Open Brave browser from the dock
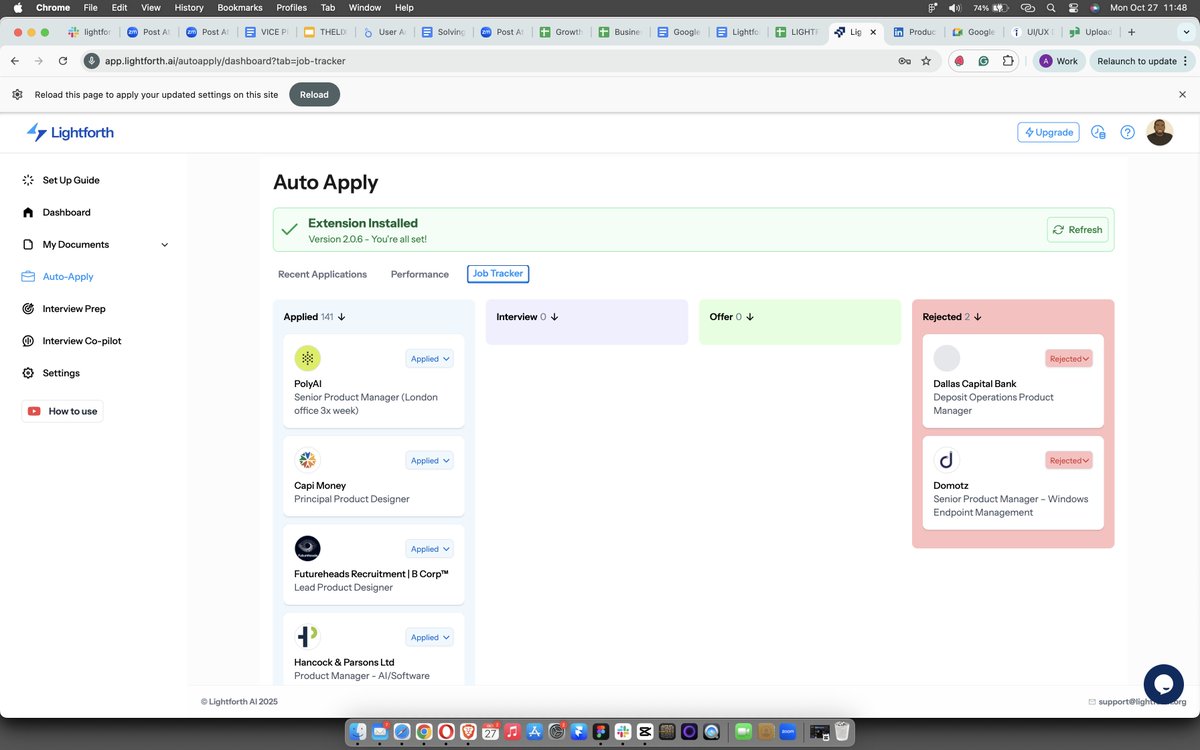 point(468,732)
